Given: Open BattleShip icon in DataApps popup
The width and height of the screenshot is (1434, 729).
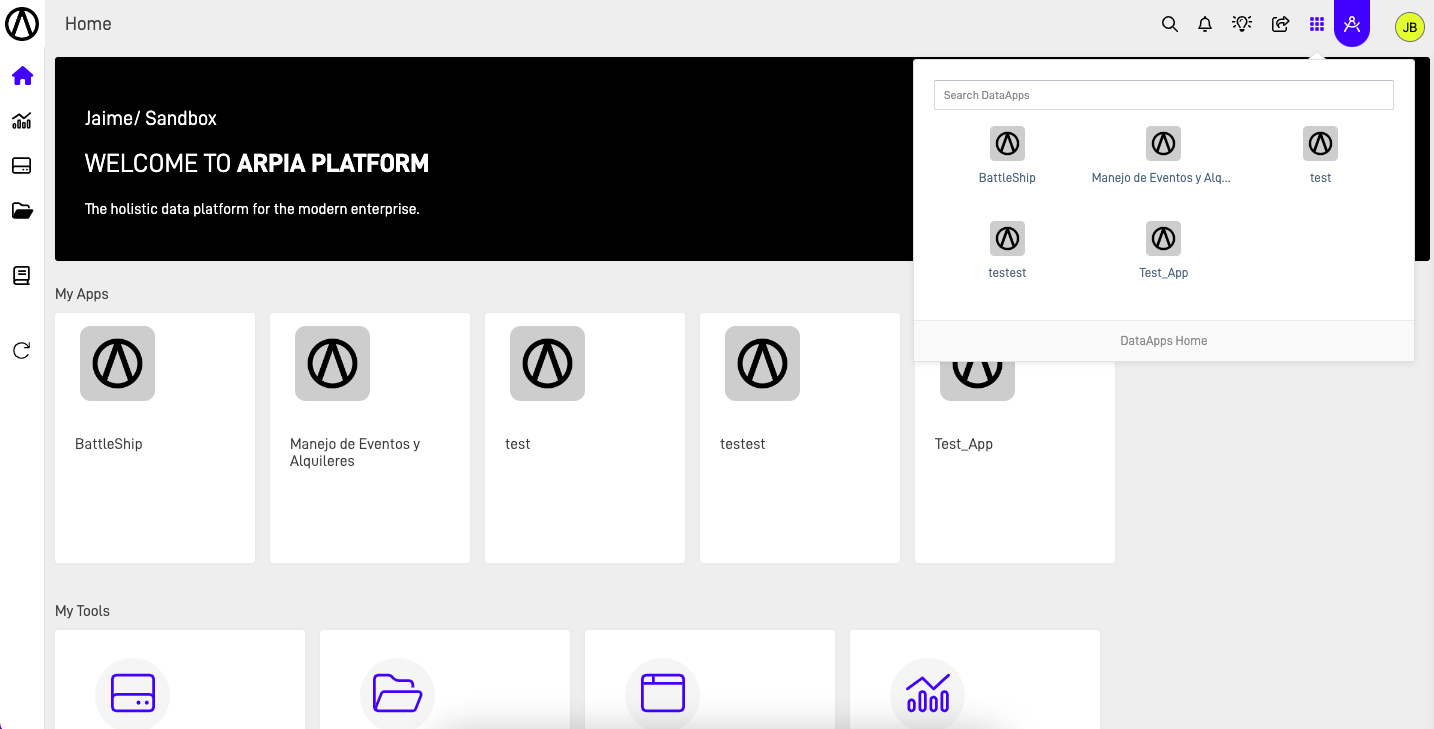Looking at the screenshot, I should [x=1007, y=143].
